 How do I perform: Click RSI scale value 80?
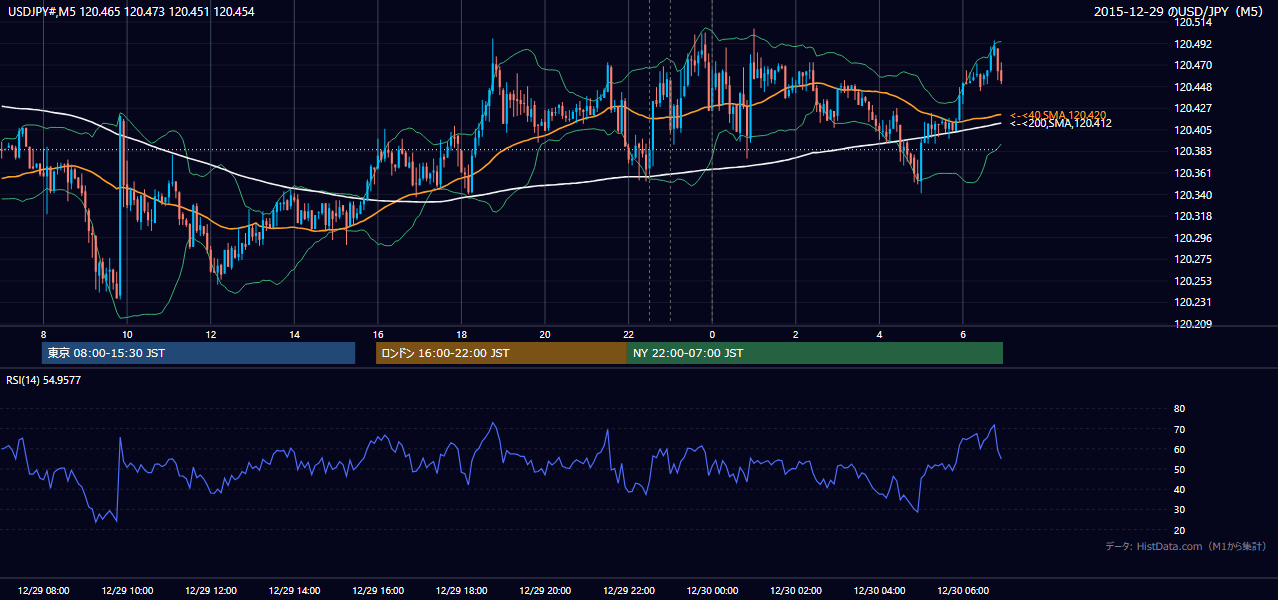pos(1180,409)
